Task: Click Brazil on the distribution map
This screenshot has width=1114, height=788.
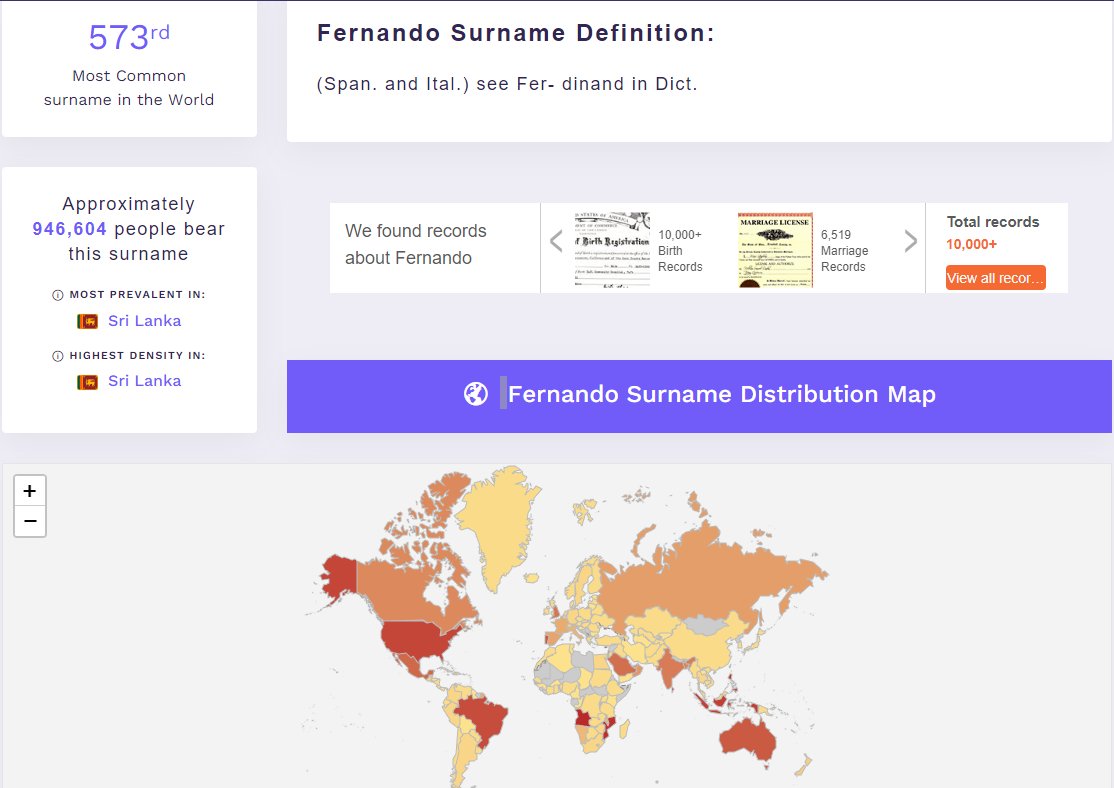Action: pos(486,718)
